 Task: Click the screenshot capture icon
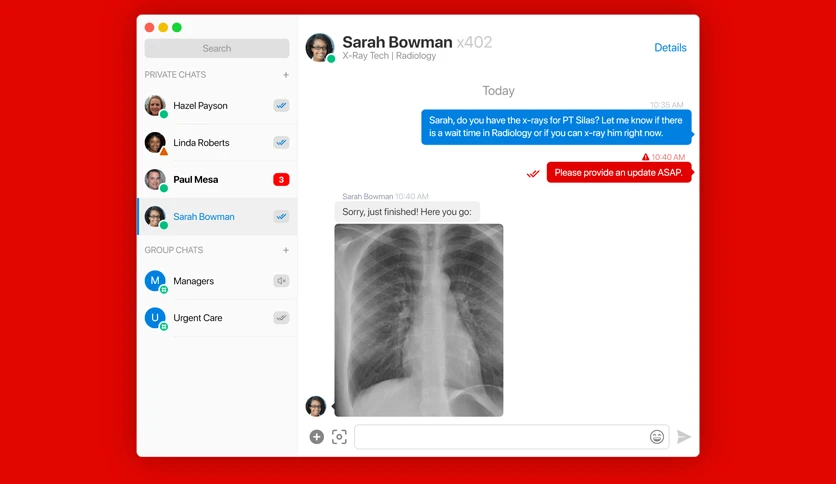tap(339, 437)
